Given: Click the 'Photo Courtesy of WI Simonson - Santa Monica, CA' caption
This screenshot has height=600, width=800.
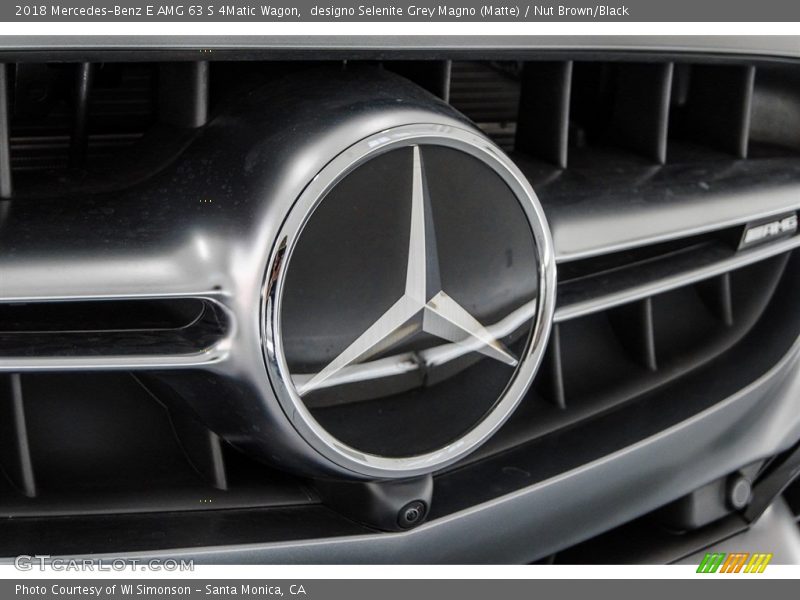Looking at the screenshot, I should click(x=161, y=590).
